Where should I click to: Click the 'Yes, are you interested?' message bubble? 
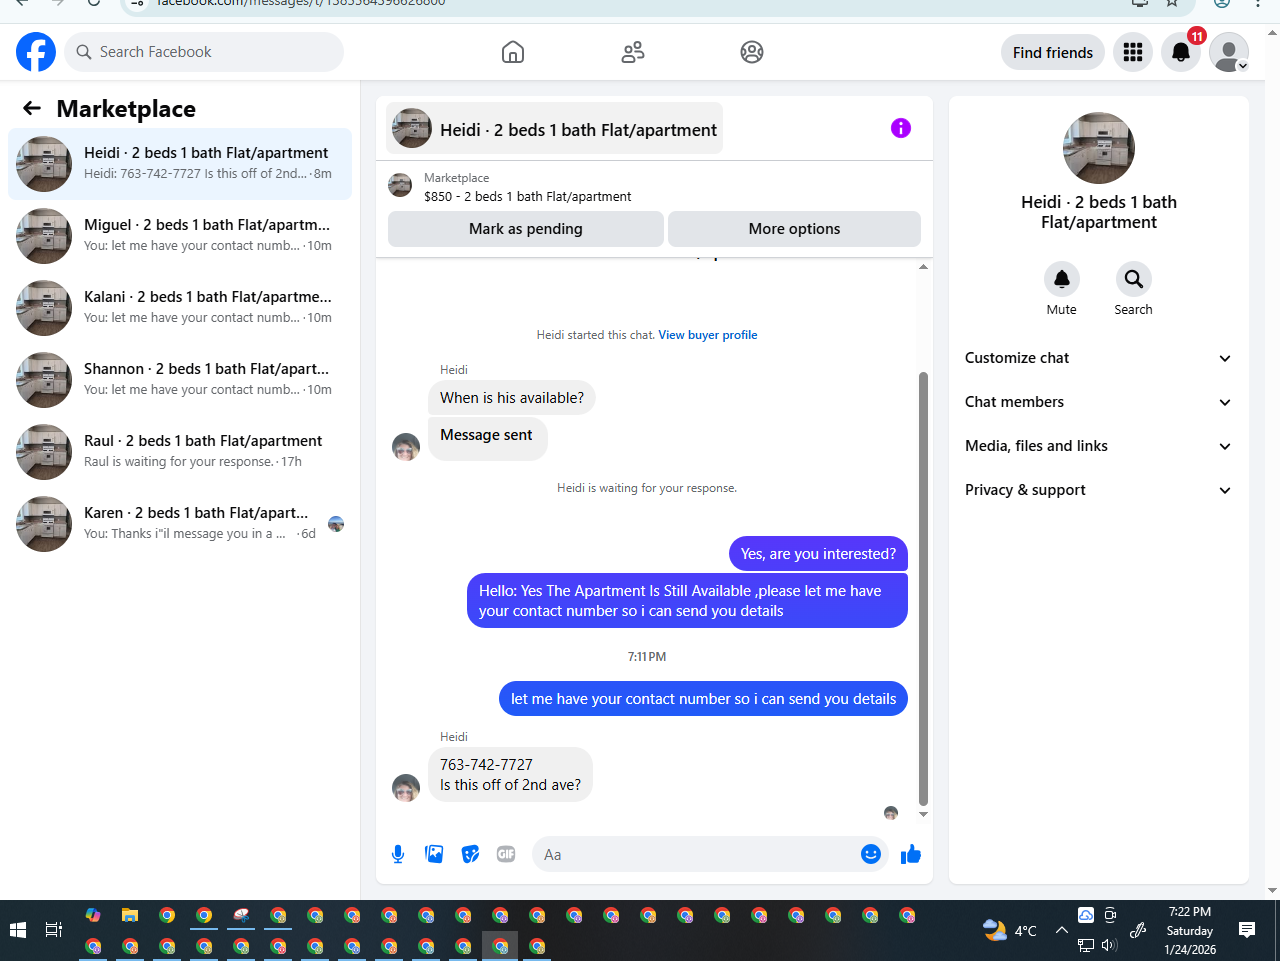click(x=818, y=554)
